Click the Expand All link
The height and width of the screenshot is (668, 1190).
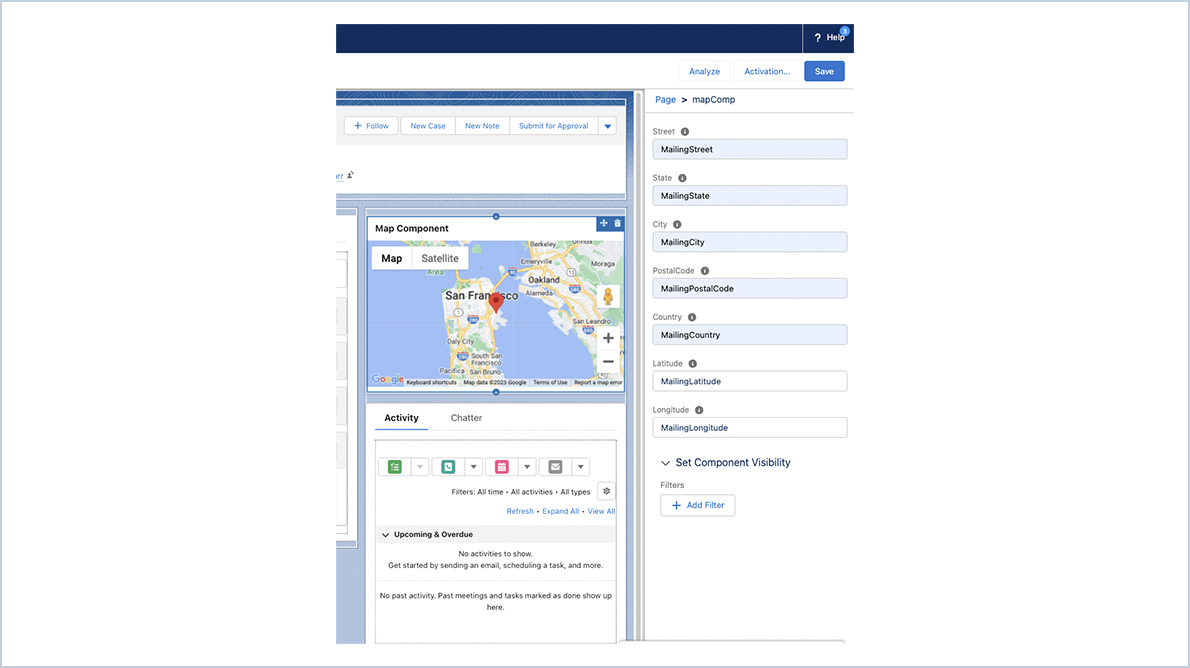pyautogui.click(x=560, y=511)
